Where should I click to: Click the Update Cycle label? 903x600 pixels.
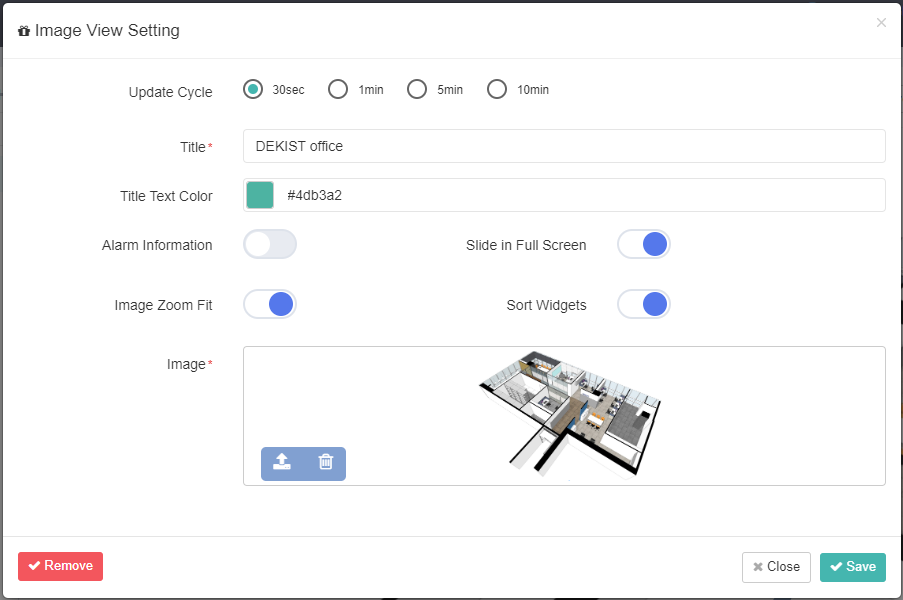click(x=170, y=92)
